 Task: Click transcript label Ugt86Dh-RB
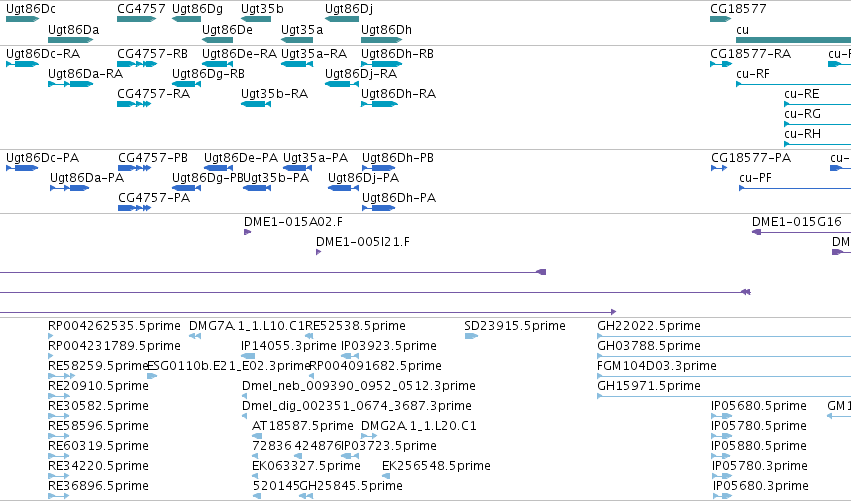(x=397, y=54)
